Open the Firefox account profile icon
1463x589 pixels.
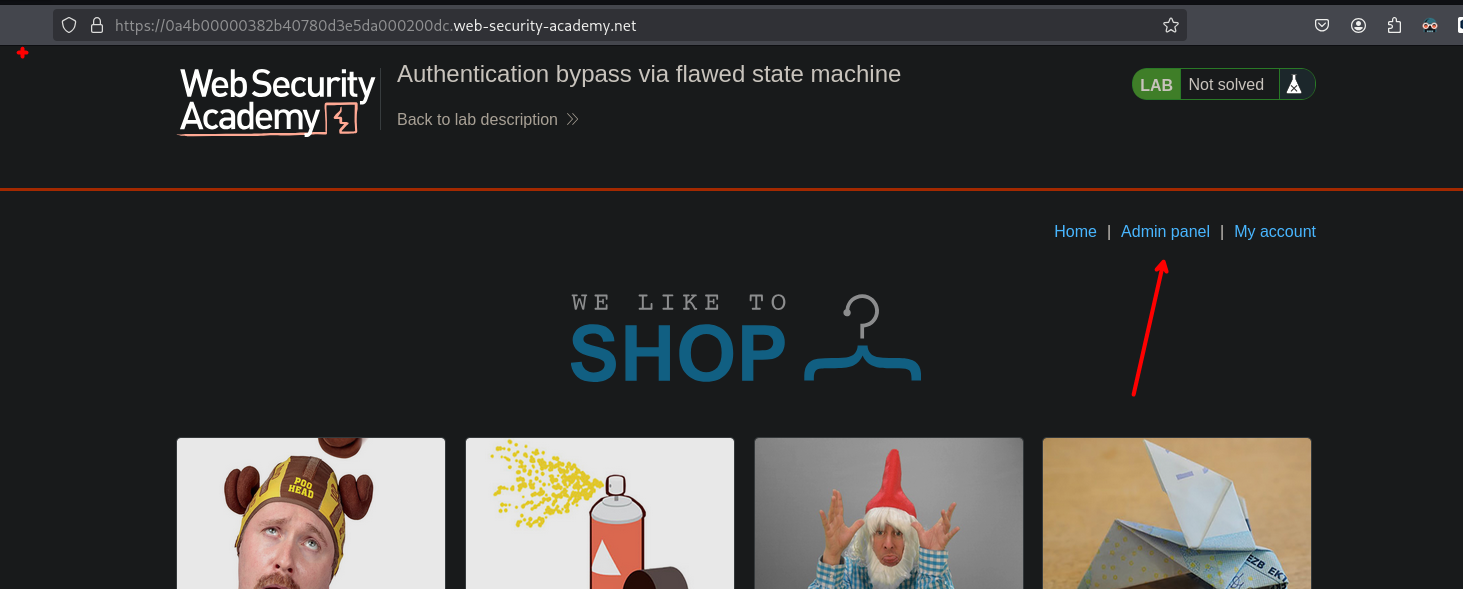click(x=1358, y=26)
